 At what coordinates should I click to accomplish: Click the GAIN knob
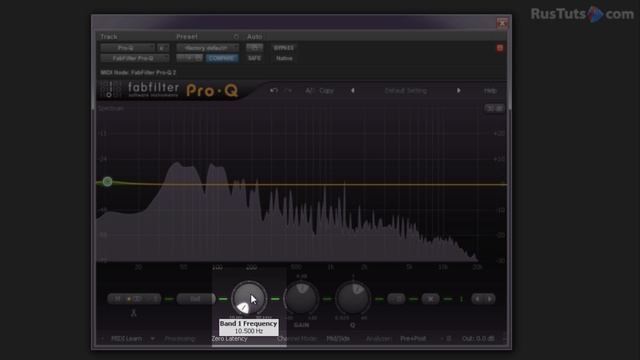click(301, 298)
